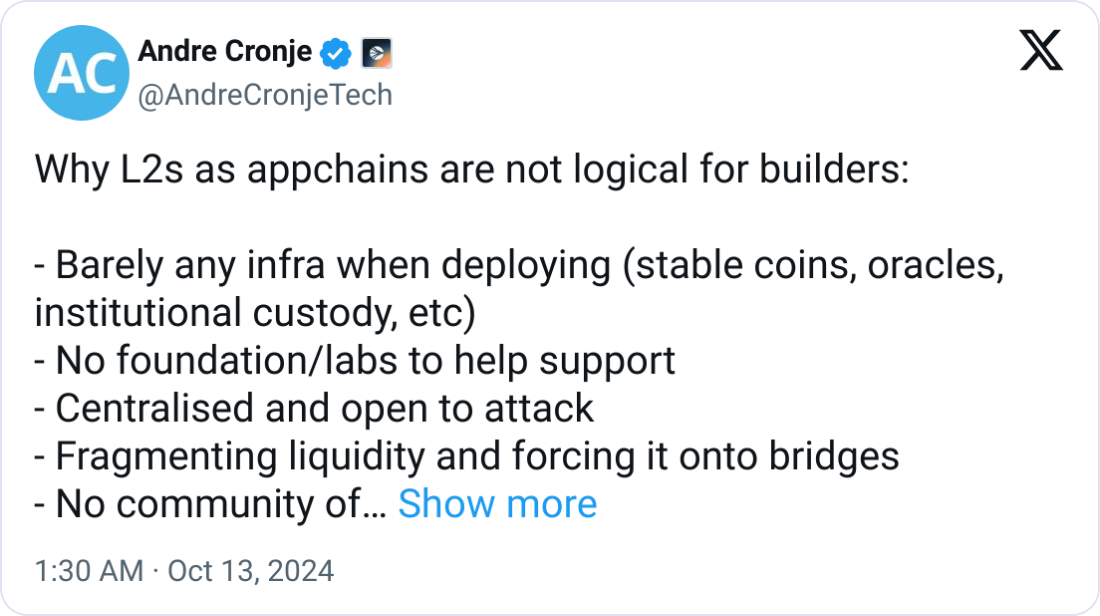
Task: Click the word 'oracles,' in the tweet
Action: tap(936, 266)
